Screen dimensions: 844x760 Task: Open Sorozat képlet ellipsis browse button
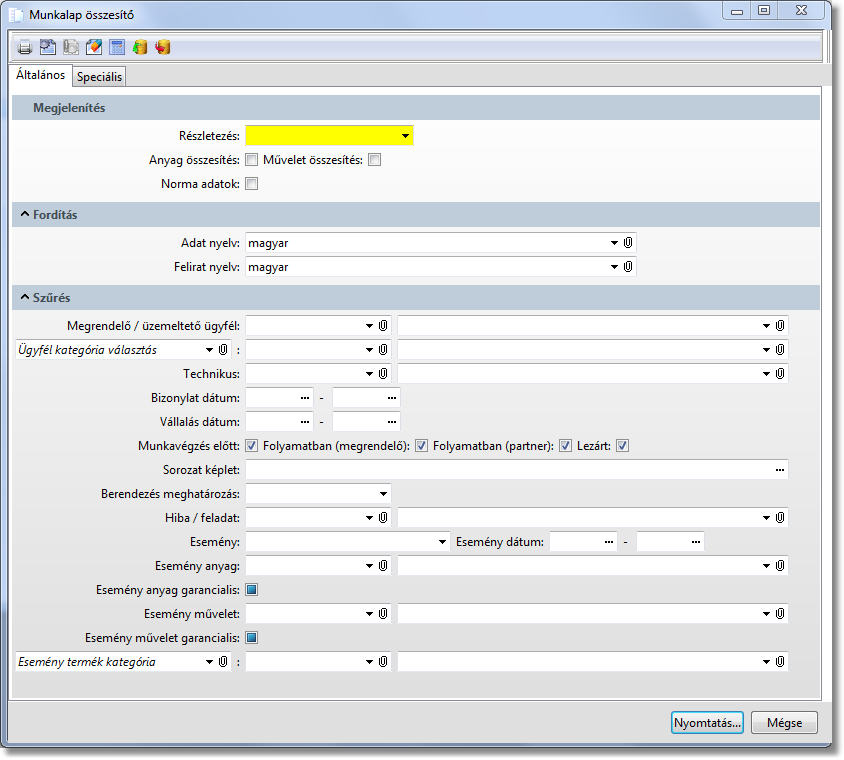pyautogui.click(x=780, y=469)
